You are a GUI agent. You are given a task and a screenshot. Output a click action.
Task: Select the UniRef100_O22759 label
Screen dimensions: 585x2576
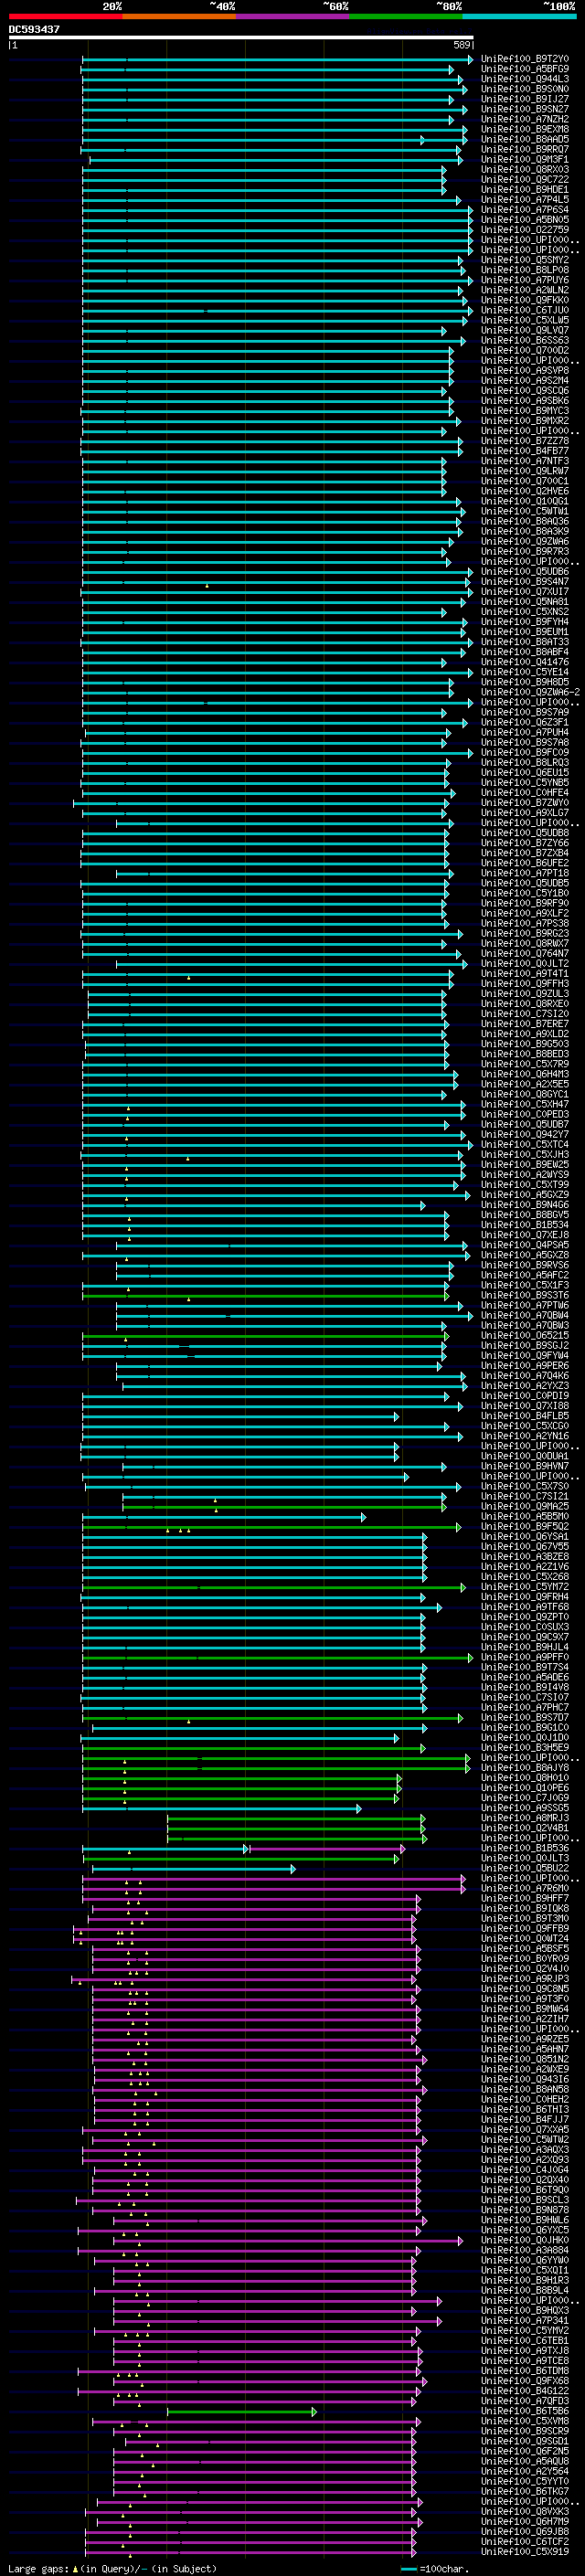pos(525,229)
